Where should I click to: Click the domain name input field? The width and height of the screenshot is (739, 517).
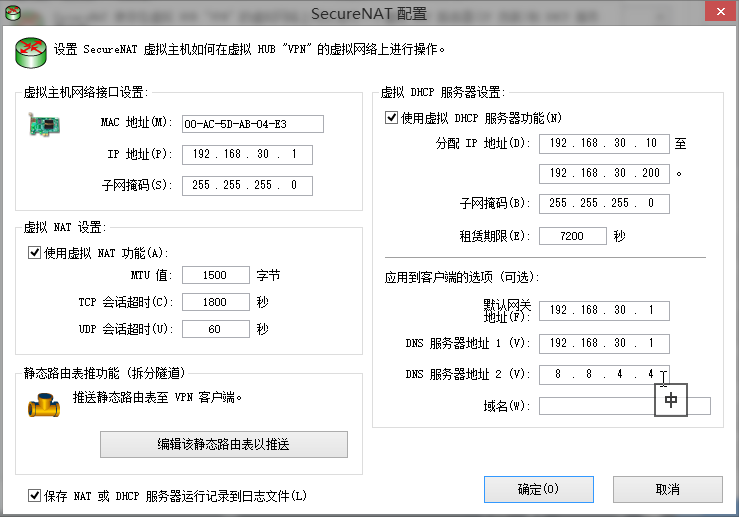tap(595, 406)
